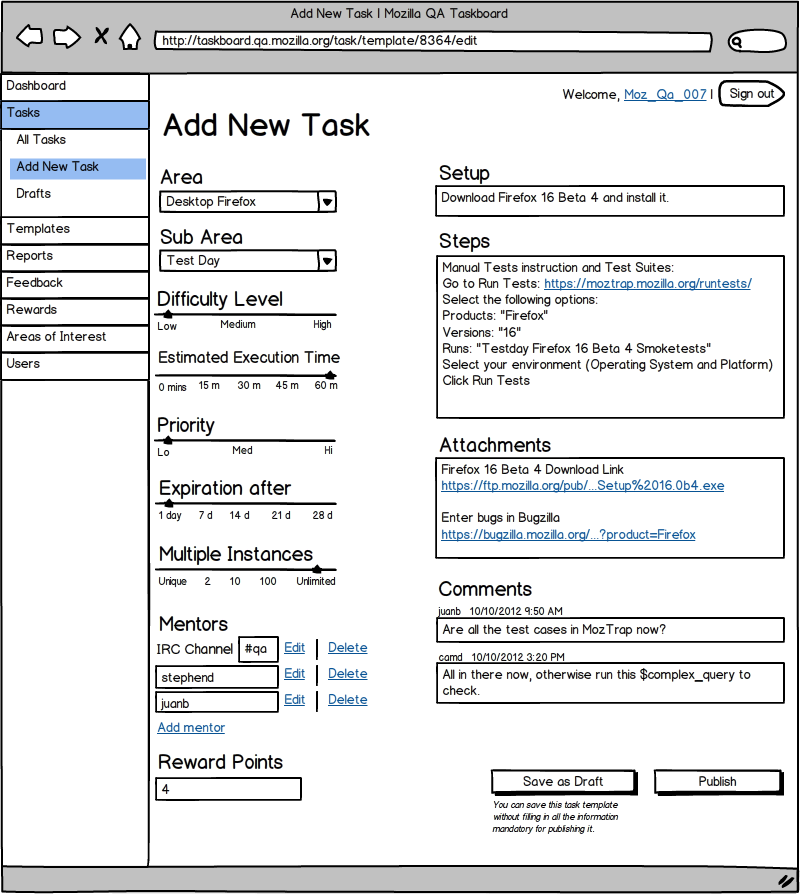Open the Feedback menu item
Viewport: 800px width, 894px height.
point(75,283)
